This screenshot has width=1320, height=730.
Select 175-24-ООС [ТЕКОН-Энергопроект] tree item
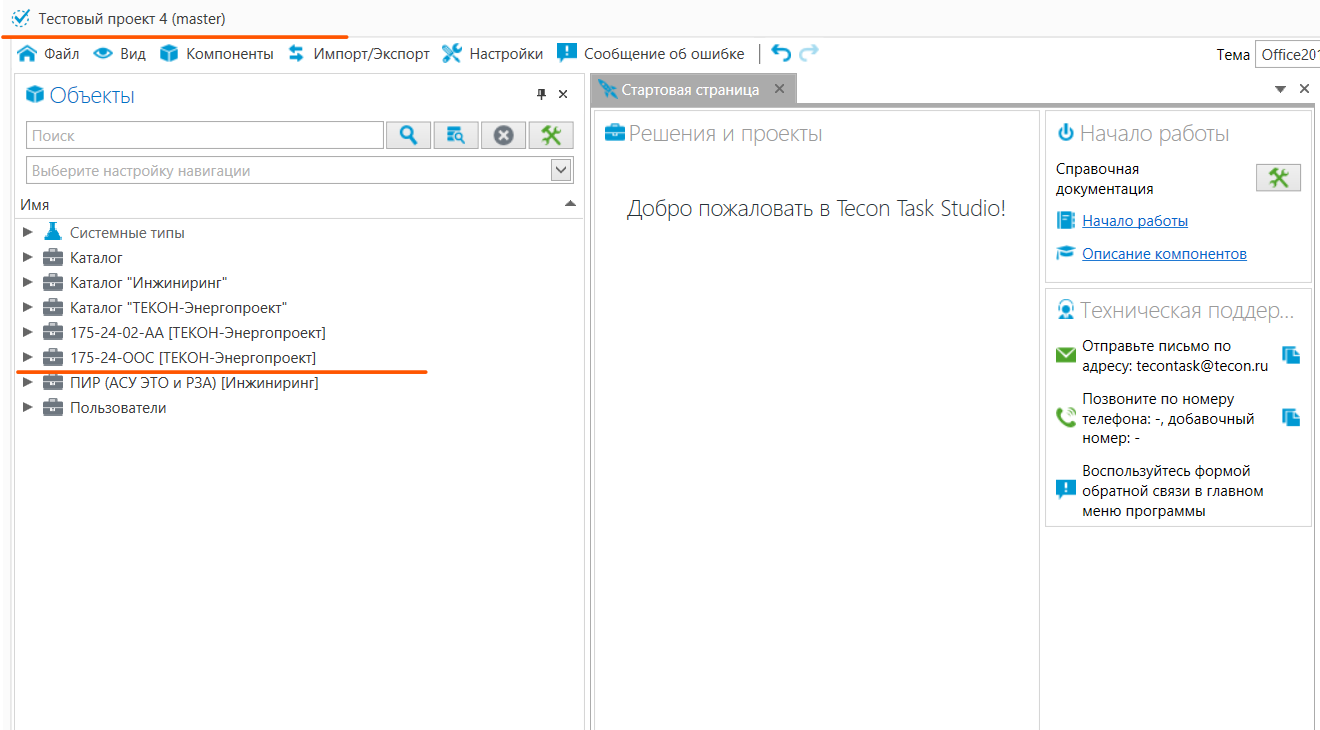pos(192,358)
